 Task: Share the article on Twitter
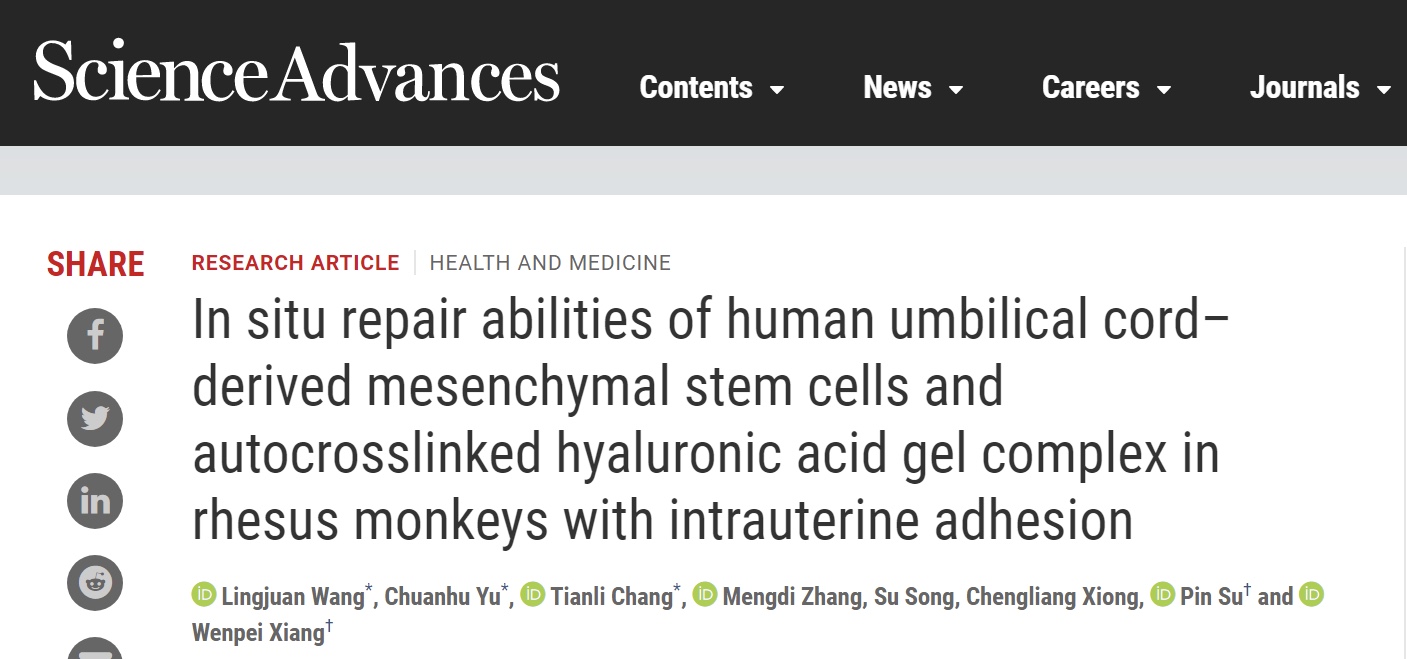pos(95,418)
